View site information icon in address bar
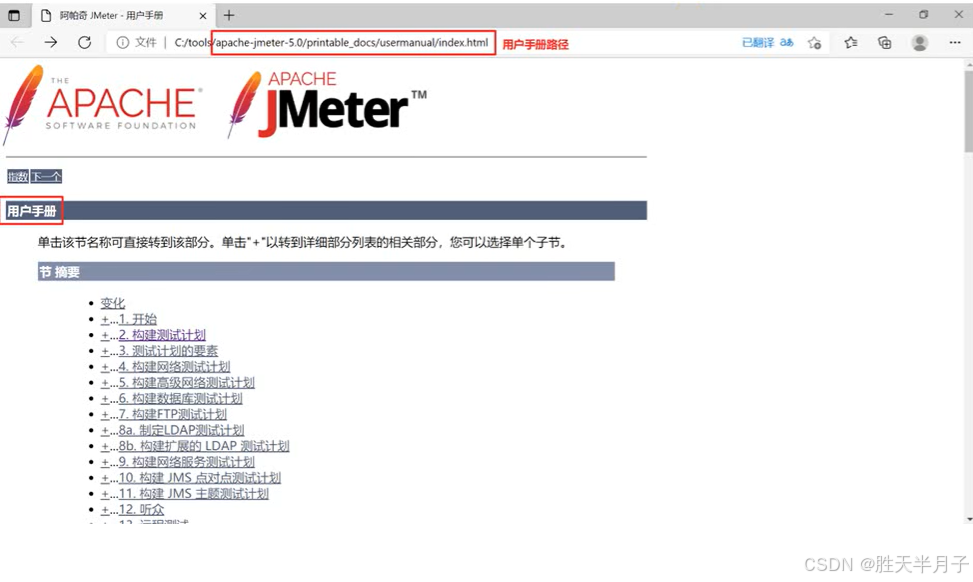973x582 pixels. click(x=123, y=42)
